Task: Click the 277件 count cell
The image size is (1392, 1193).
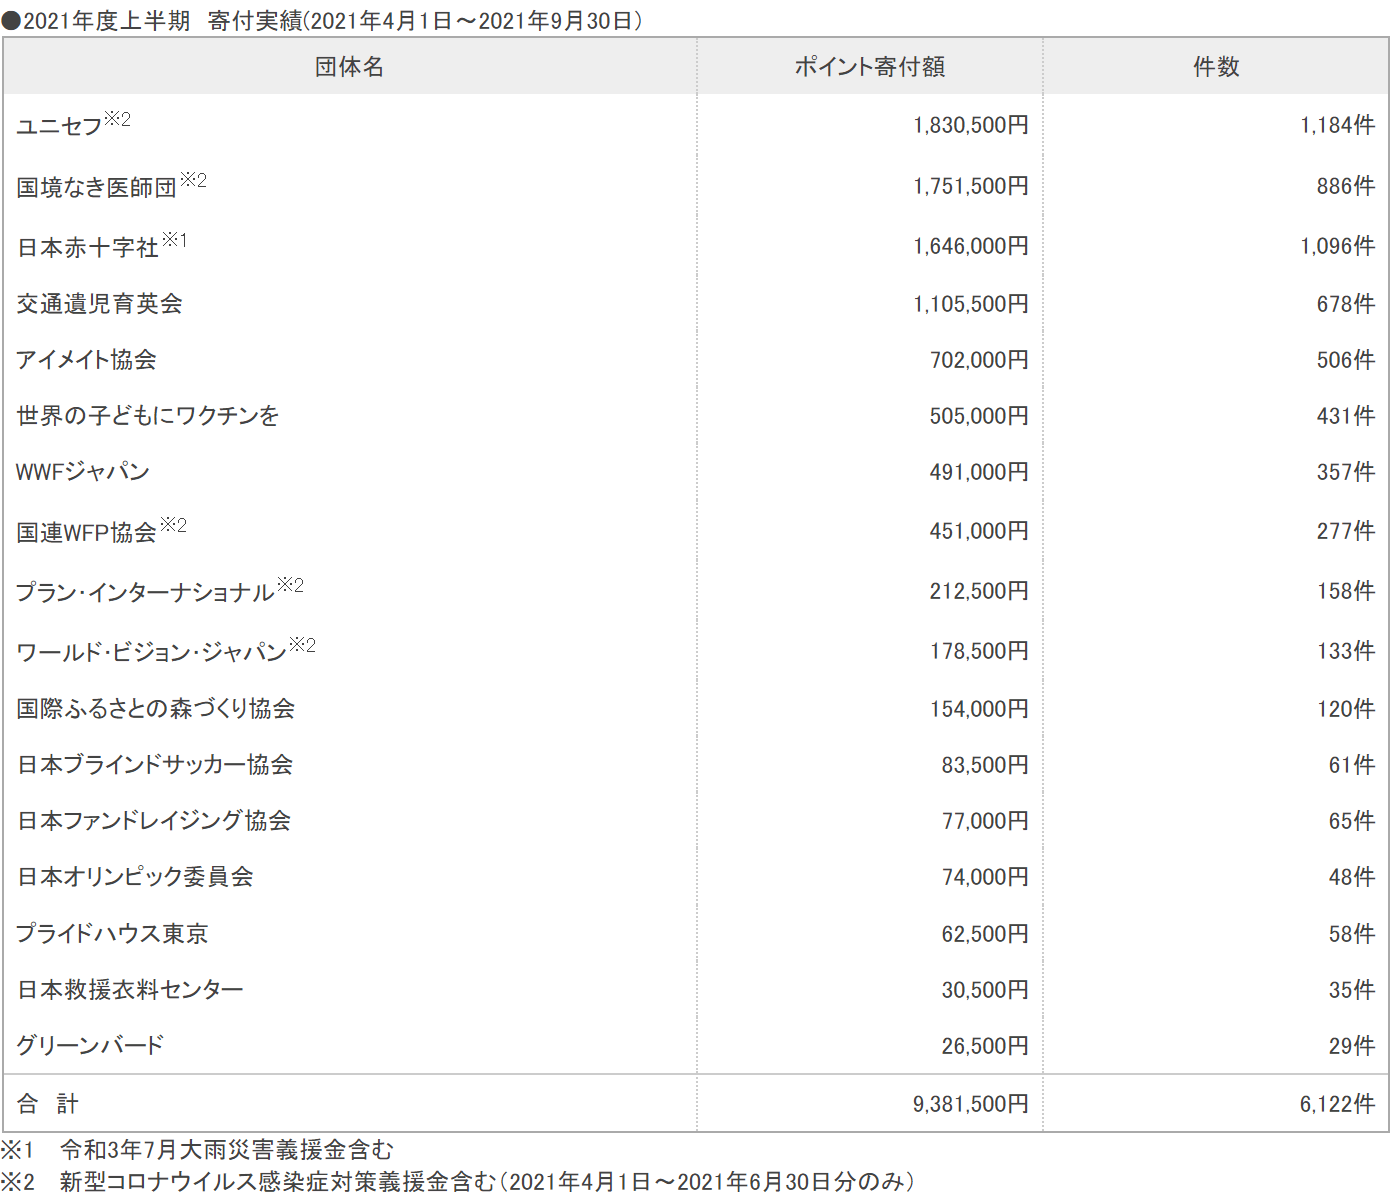Action: 1346,531
